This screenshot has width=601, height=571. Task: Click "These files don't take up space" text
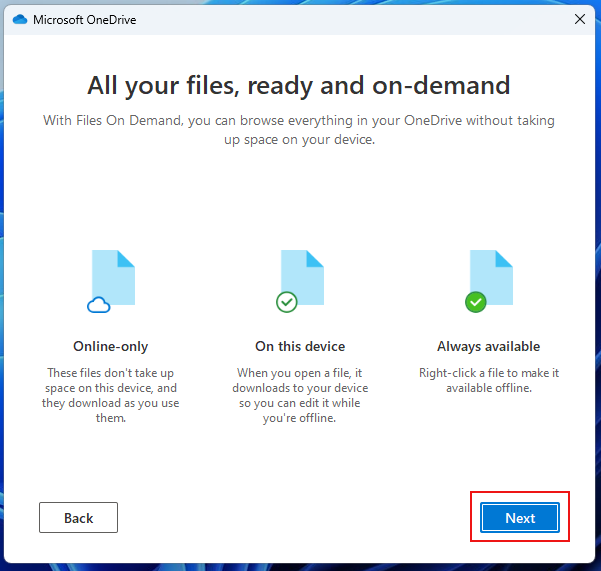tap(110, 395)
